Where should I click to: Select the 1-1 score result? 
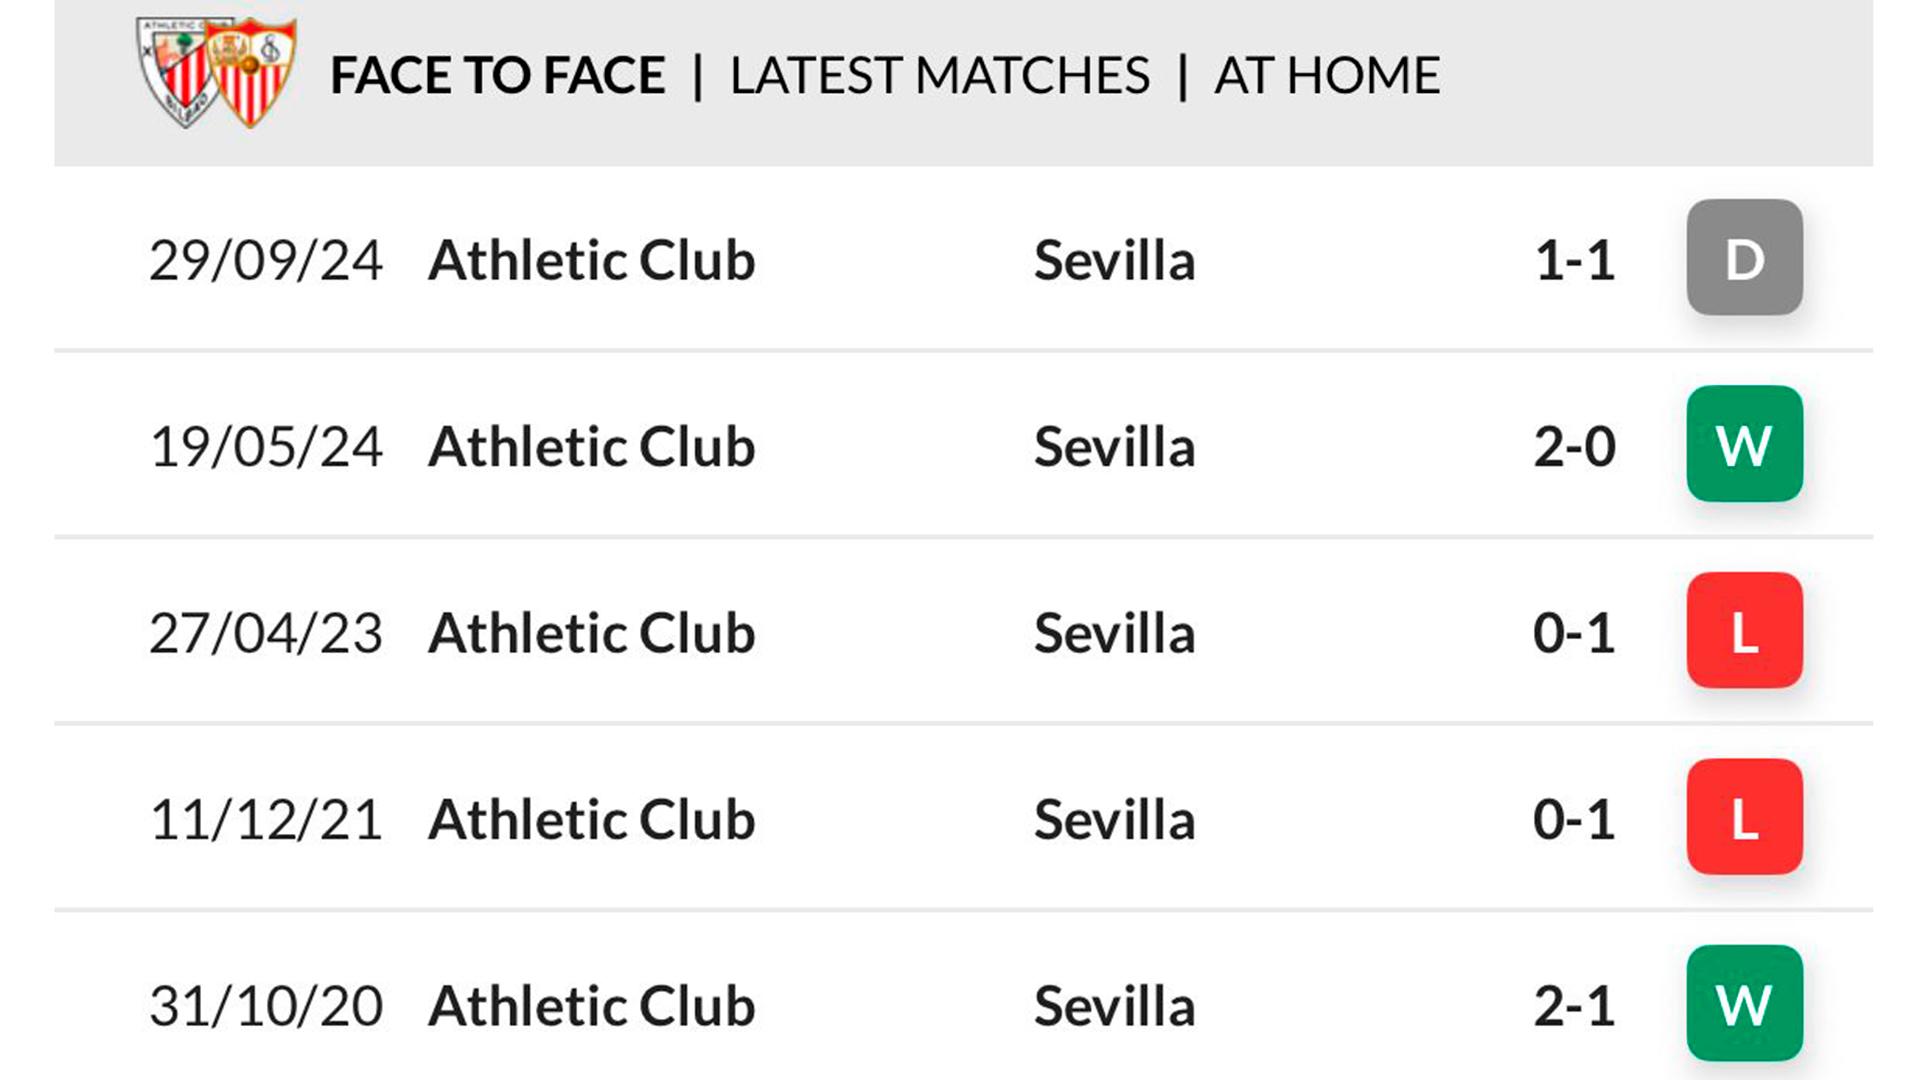pos(1574,261)
